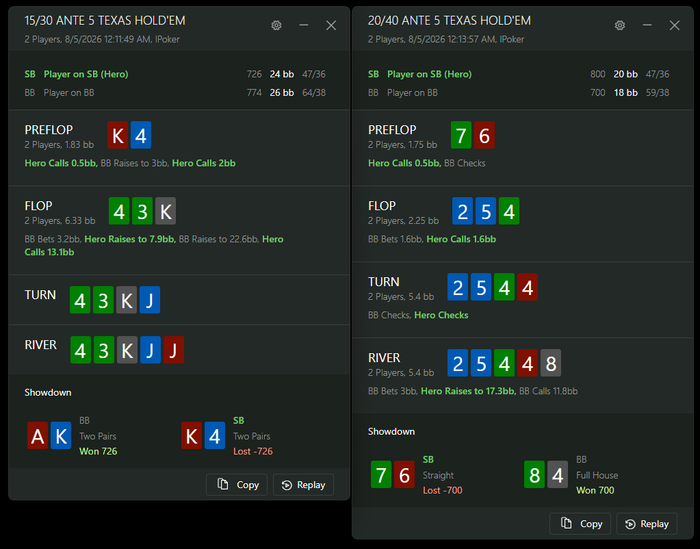Close the 15/30 Texas Hold'em window
700x549 pixels.
point(331,25)
